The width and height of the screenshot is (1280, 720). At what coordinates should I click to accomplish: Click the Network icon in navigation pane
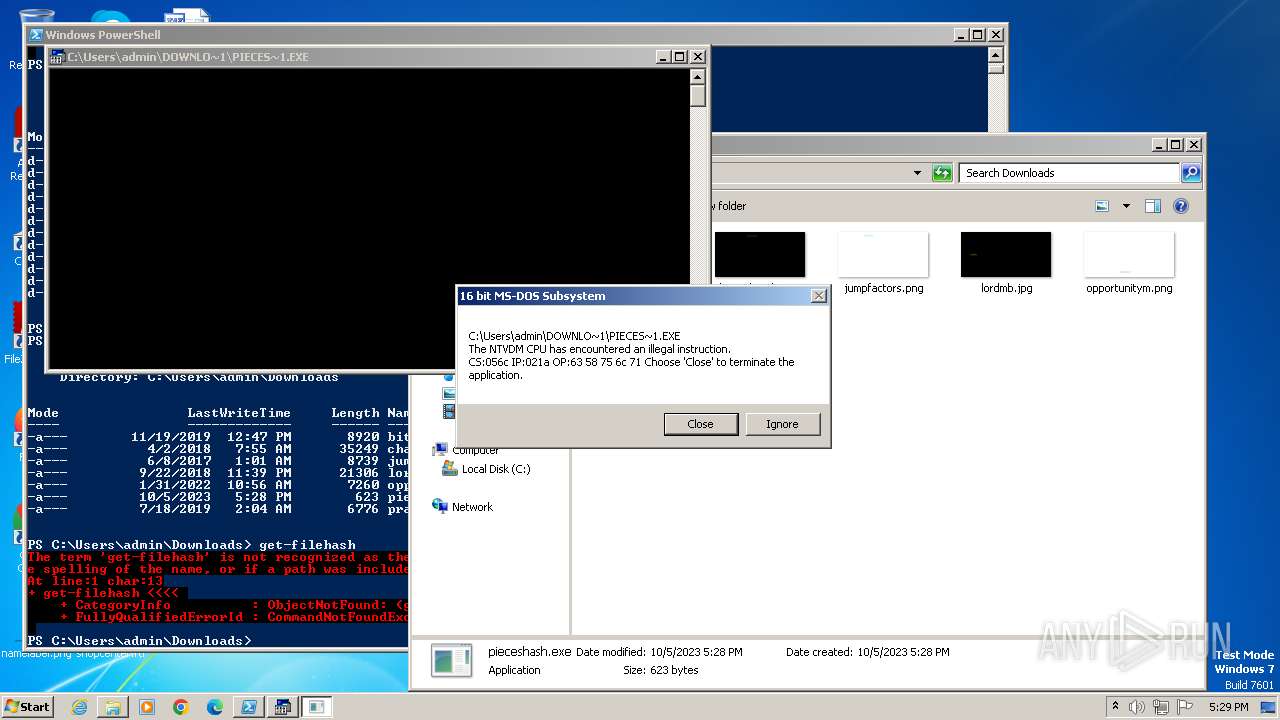[440, 506]
